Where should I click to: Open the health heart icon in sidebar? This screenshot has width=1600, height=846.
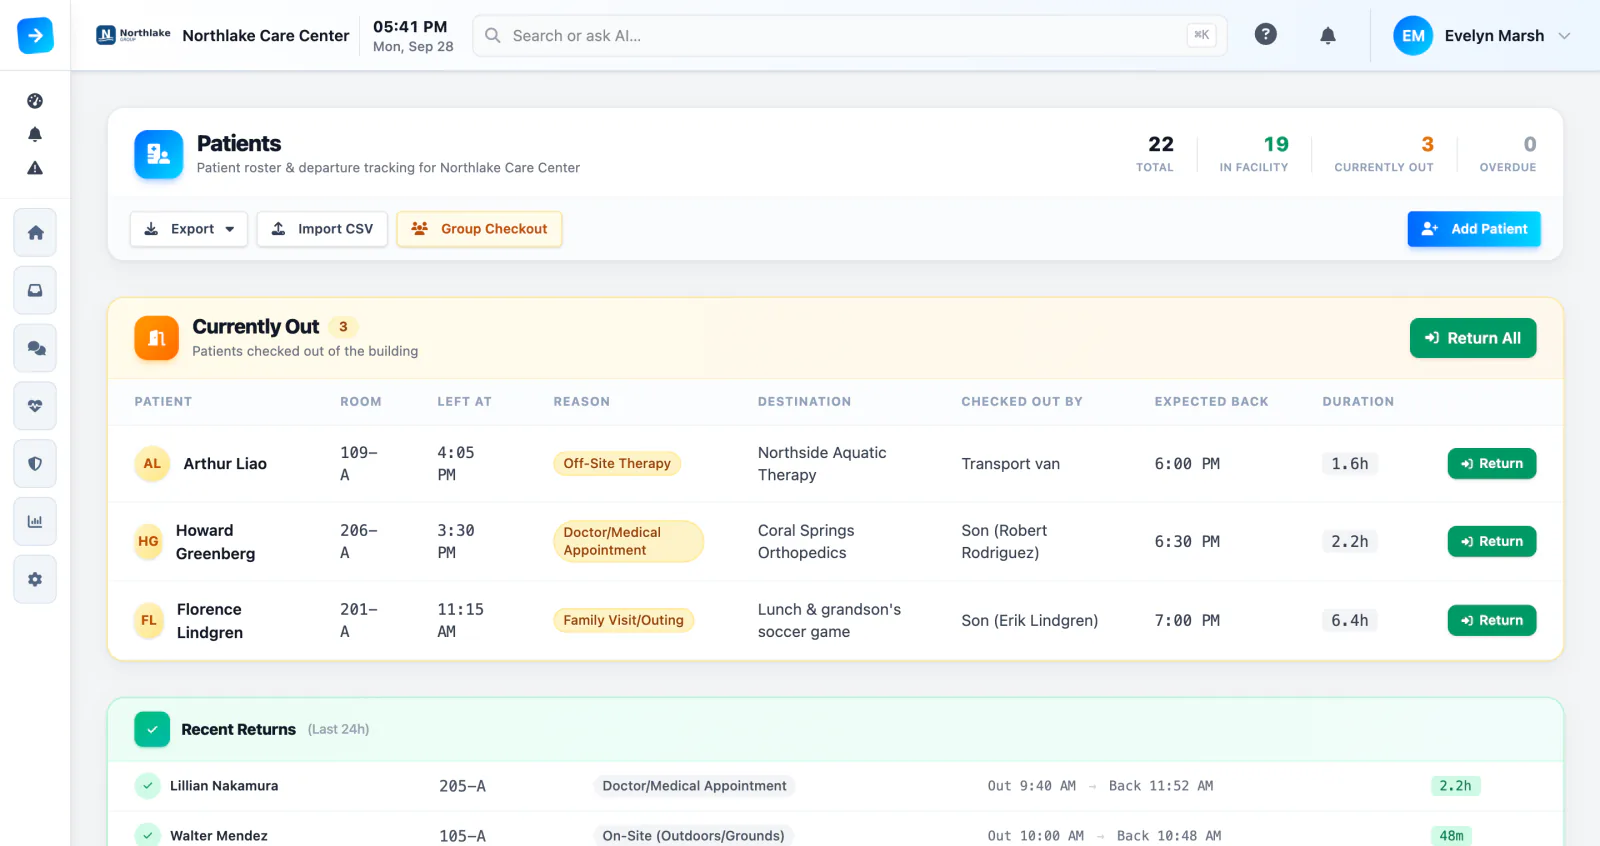point(35,406)
